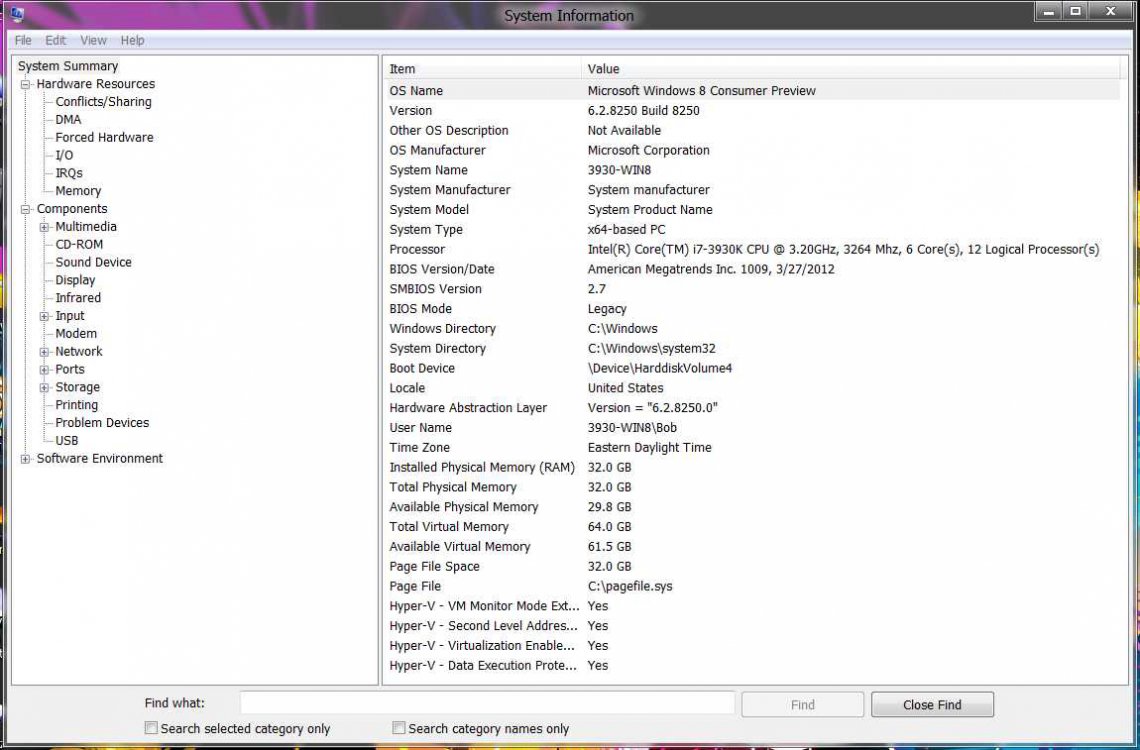Select the Processor row label
The image size is (1140, 750).
tap(417, 249)
